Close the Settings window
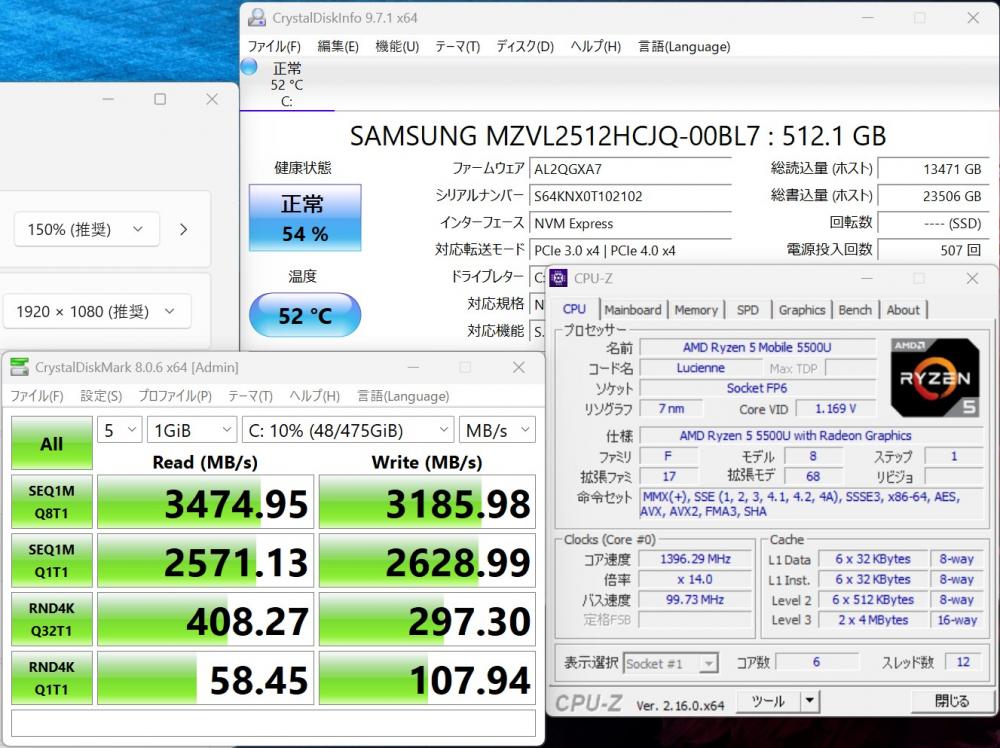Screen dimensions: 1000x748 tap(212, 99)
